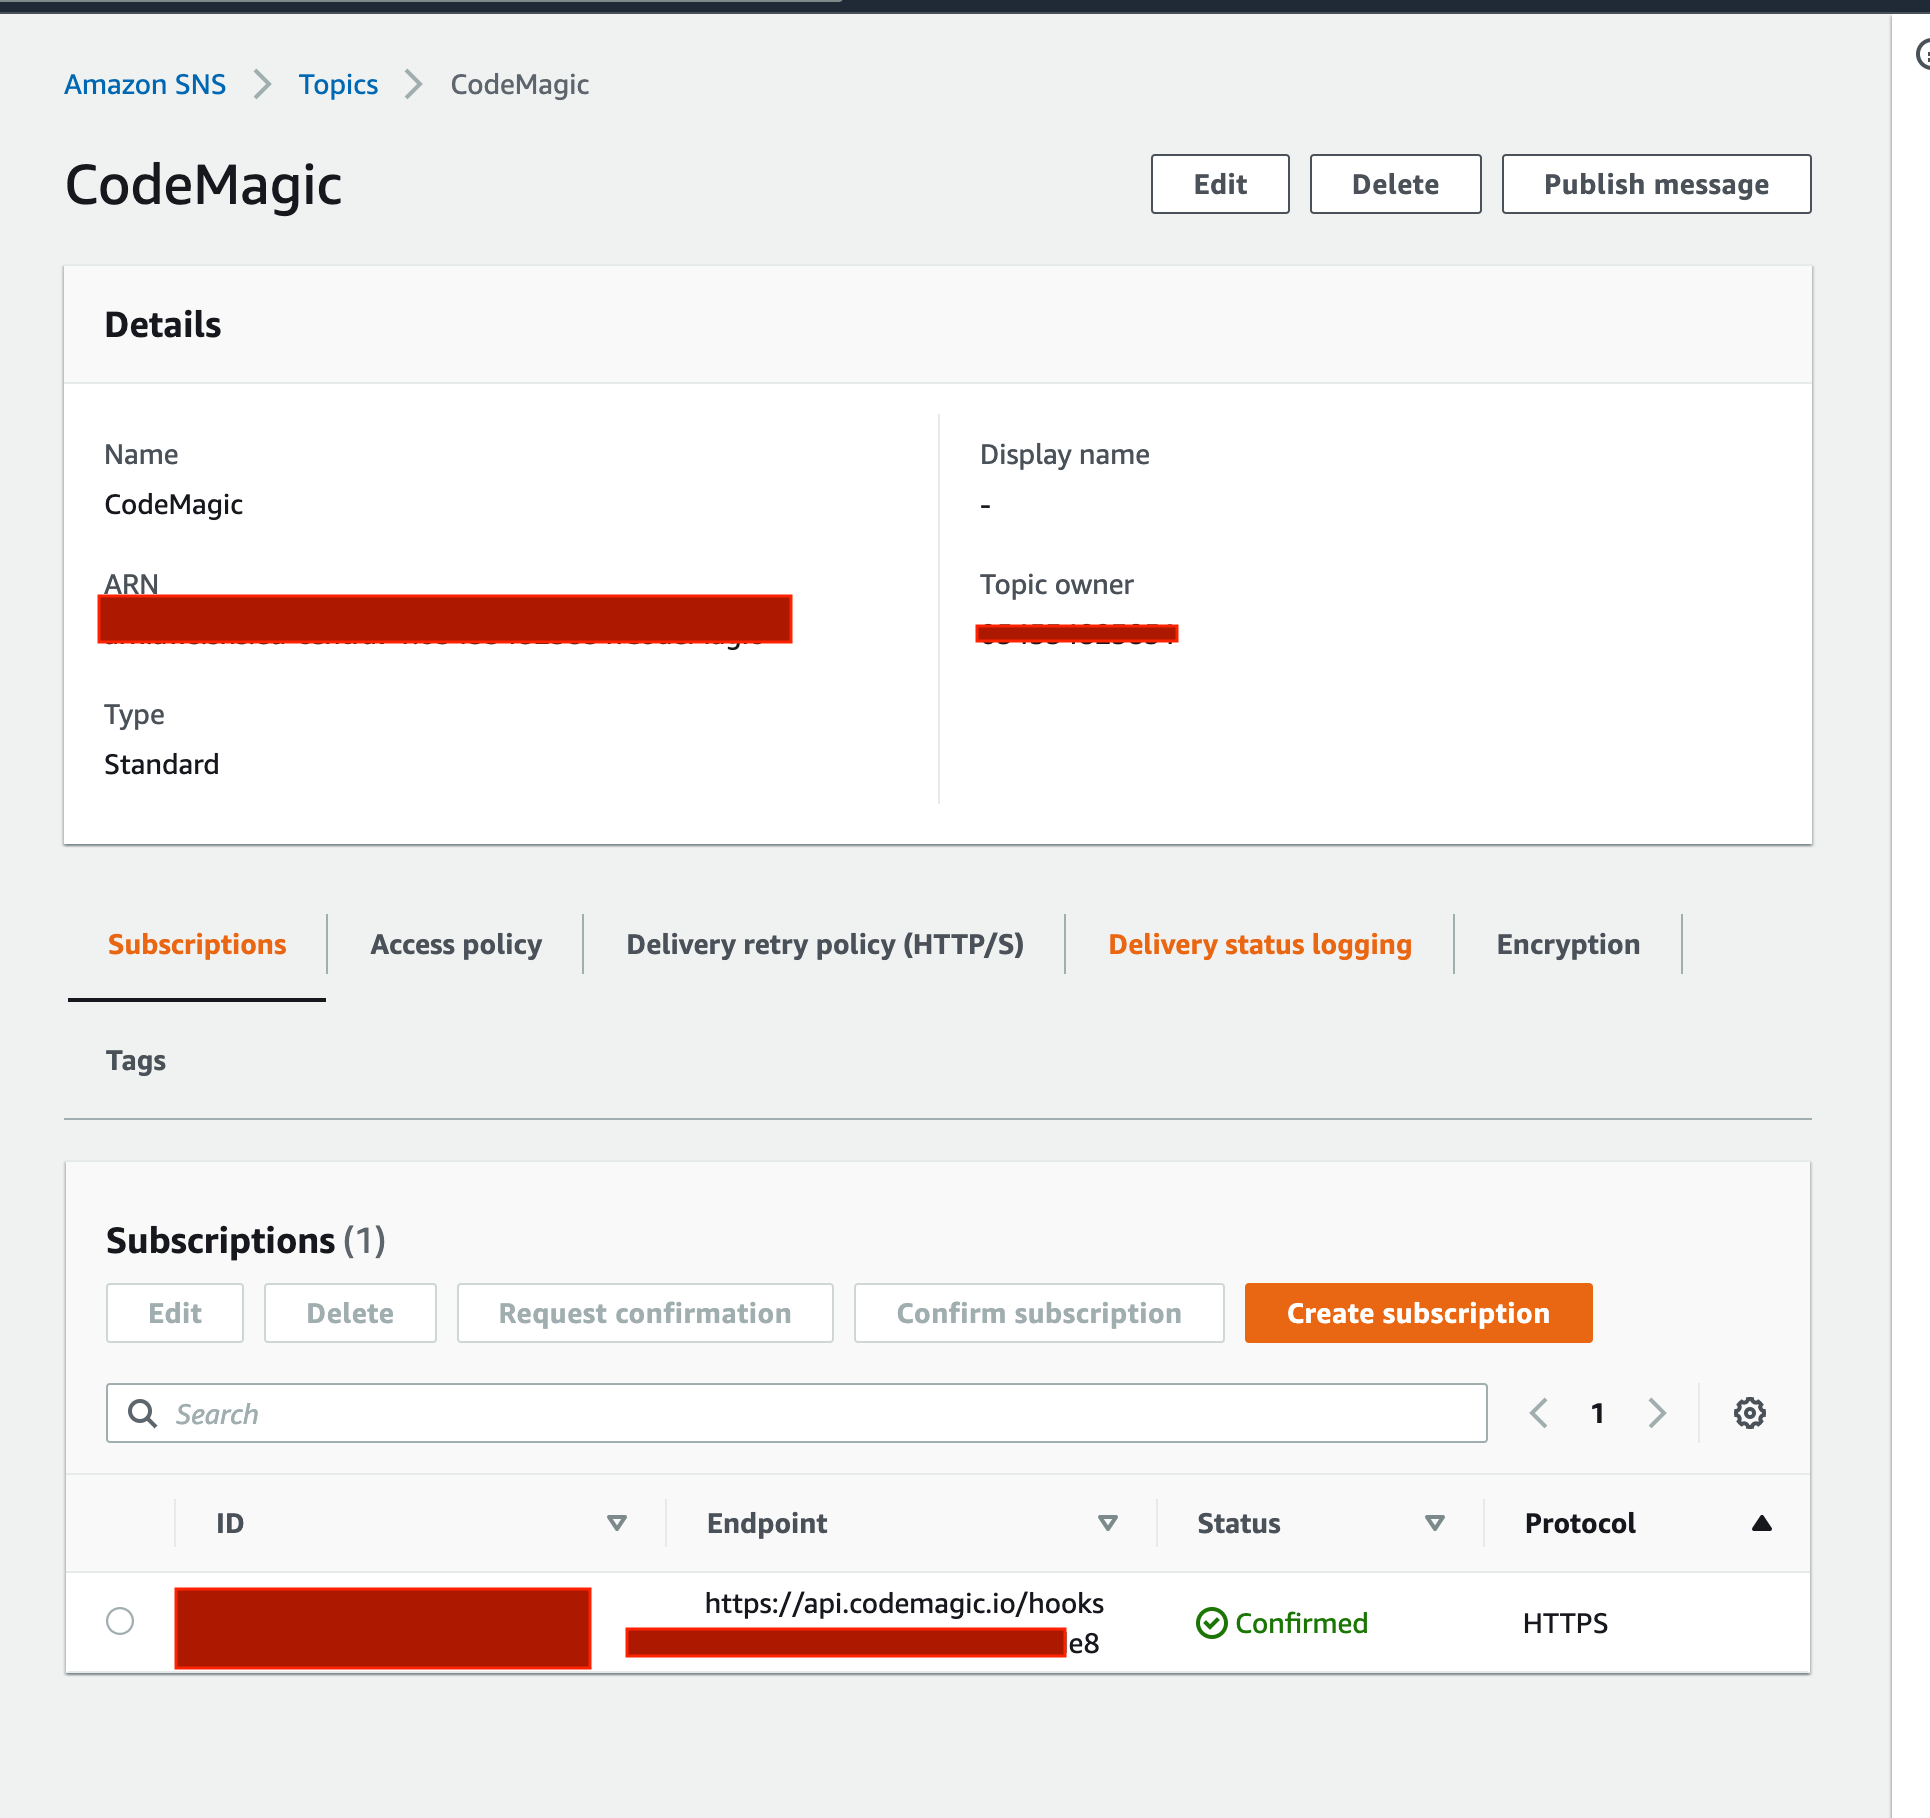
Task: Click the green Confirmed status icon
Action: [1211, 1623]
